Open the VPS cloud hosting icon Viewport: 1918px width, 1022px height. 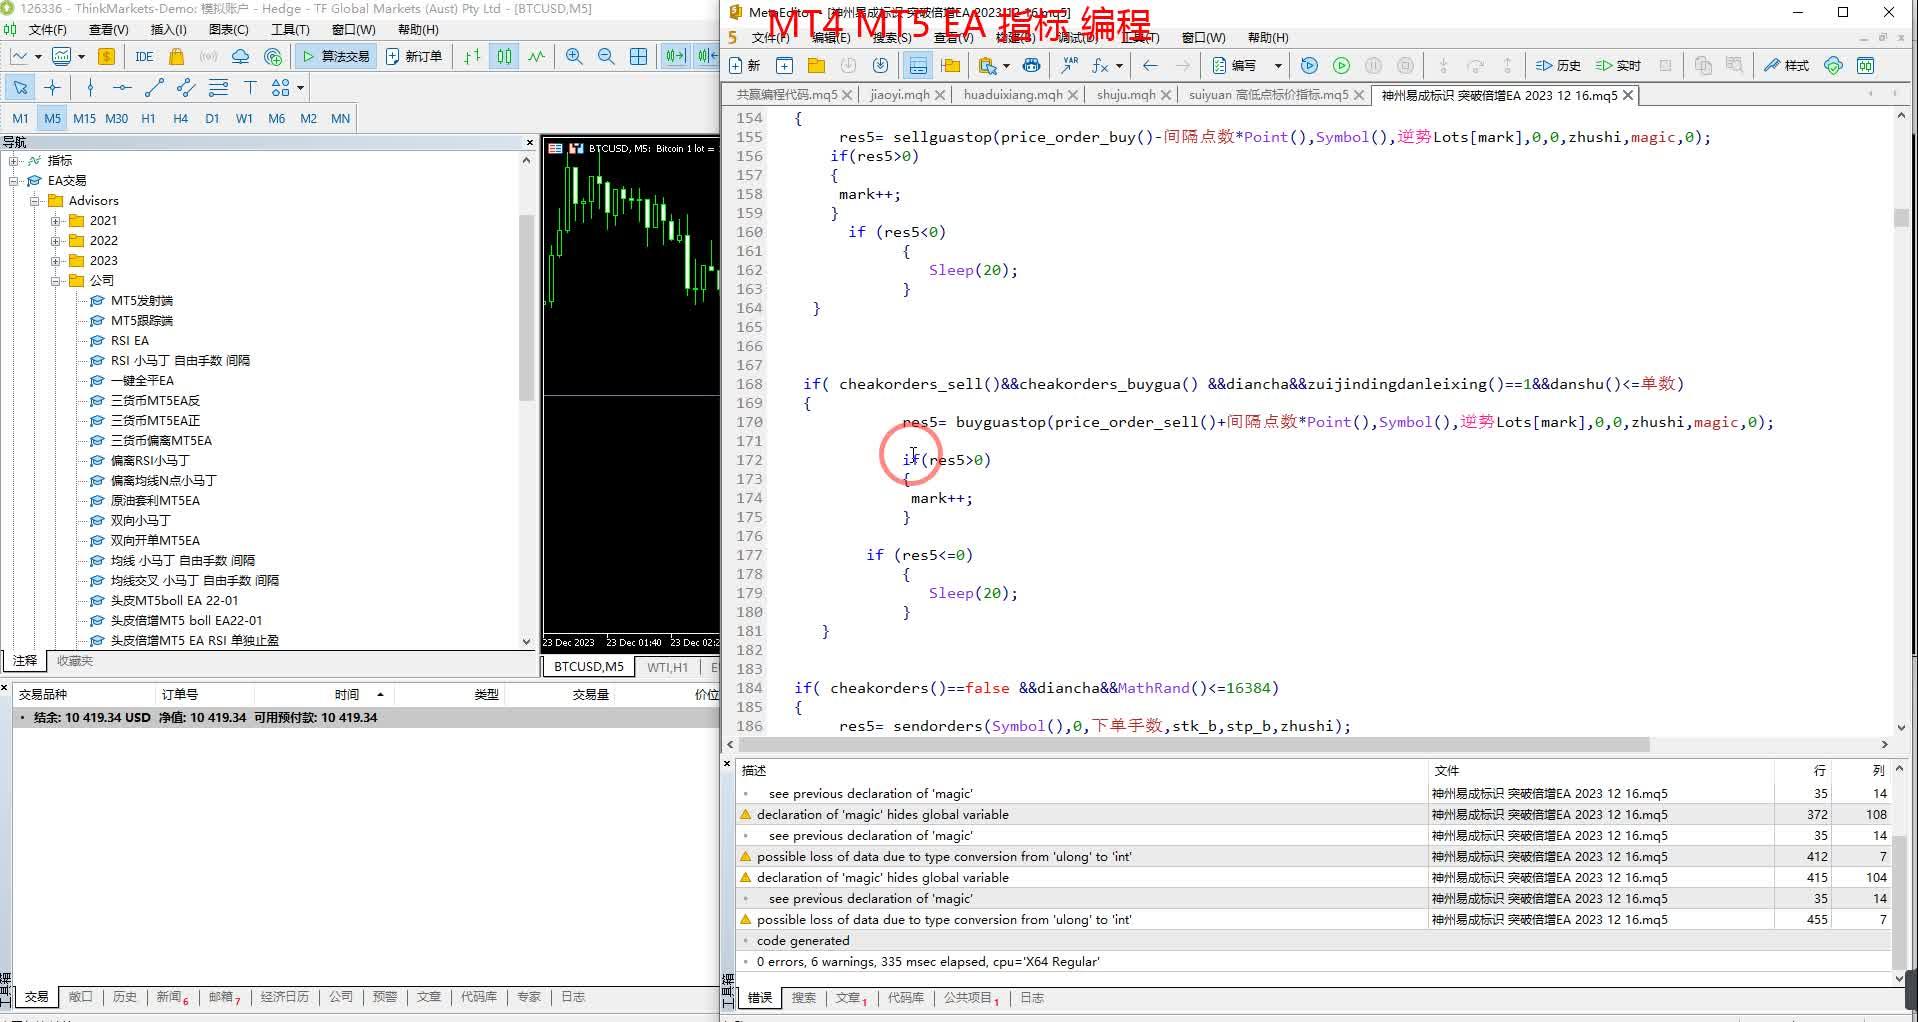241,56
